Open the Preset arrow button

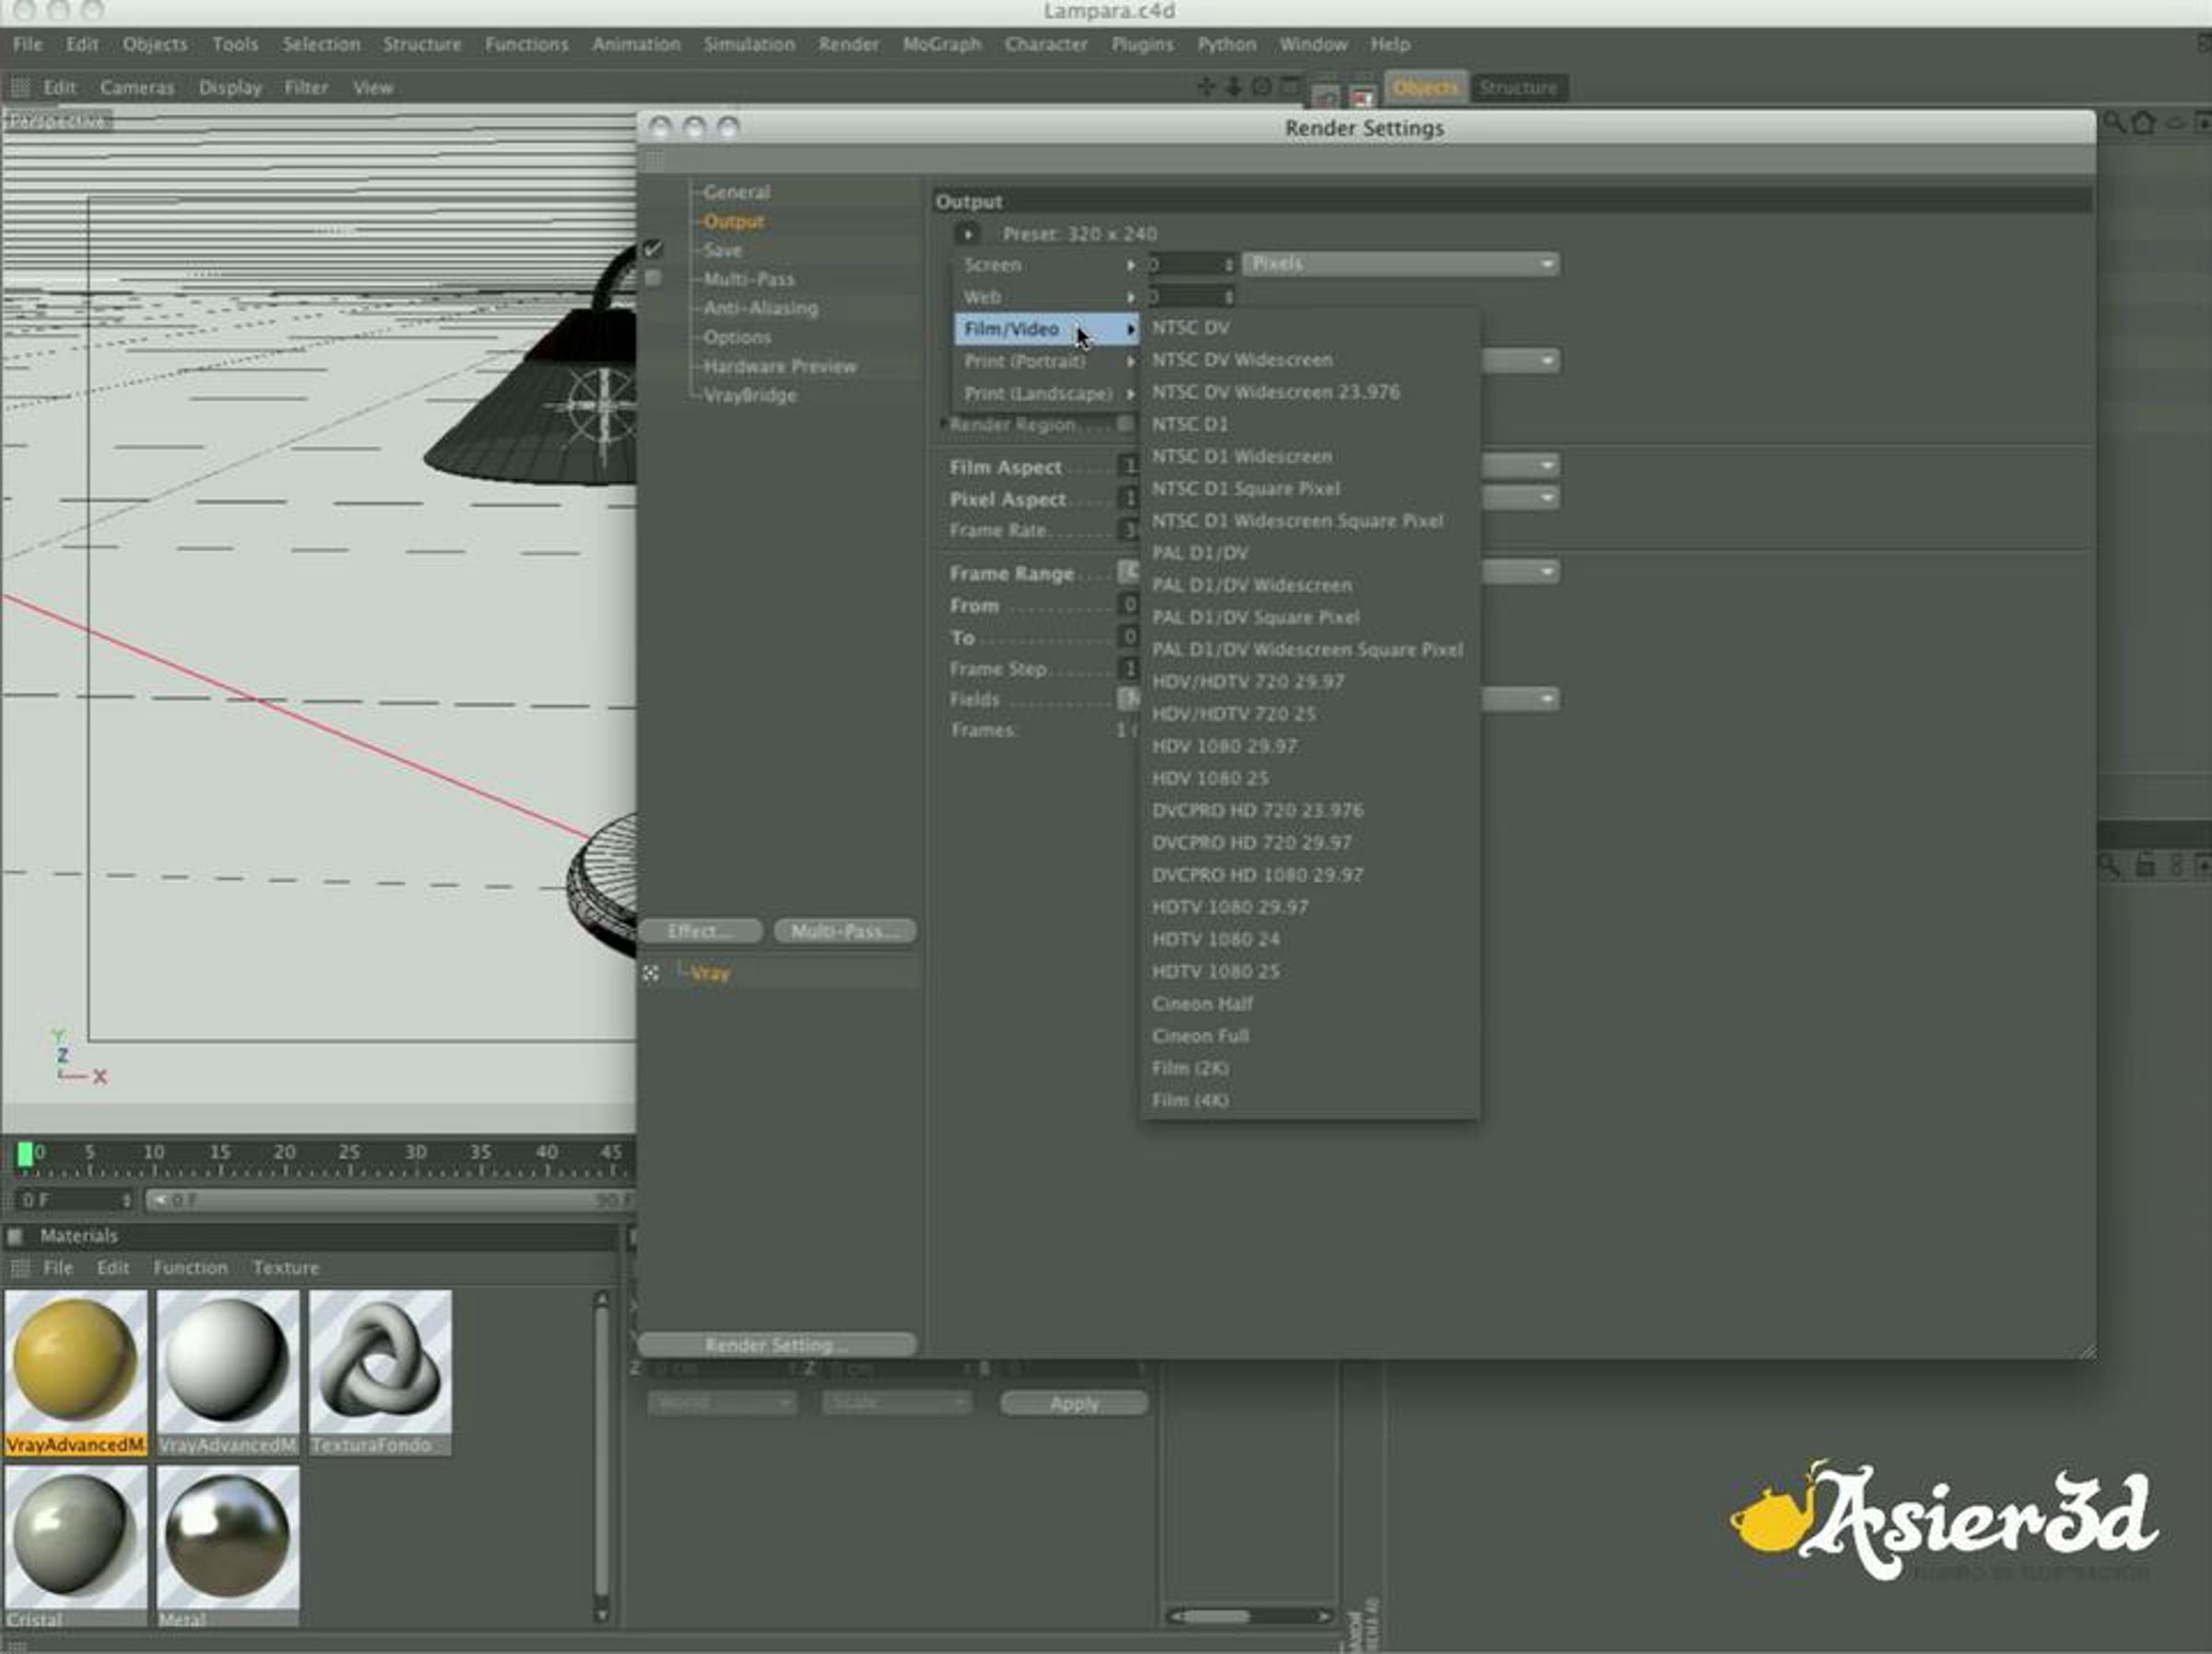[967, 234]
